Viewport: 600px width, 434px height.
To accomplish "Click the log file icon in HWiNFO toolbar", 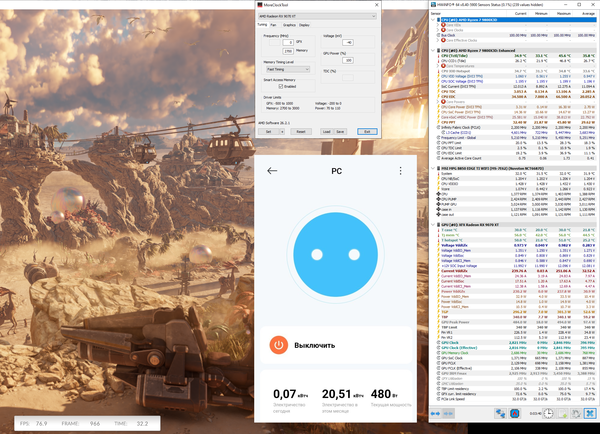I will [563, 413].
